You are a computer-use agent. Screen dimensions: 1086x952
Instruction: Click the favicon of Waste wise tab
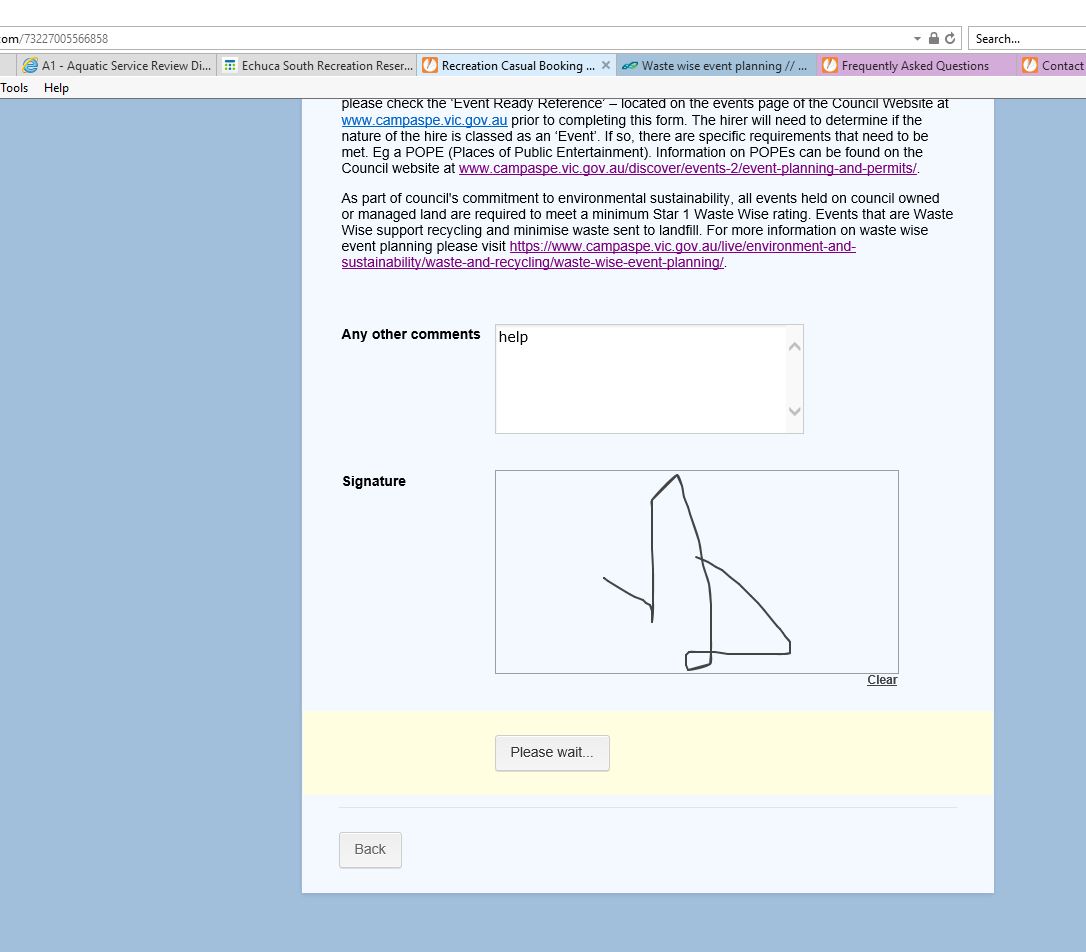pos(630,66)
